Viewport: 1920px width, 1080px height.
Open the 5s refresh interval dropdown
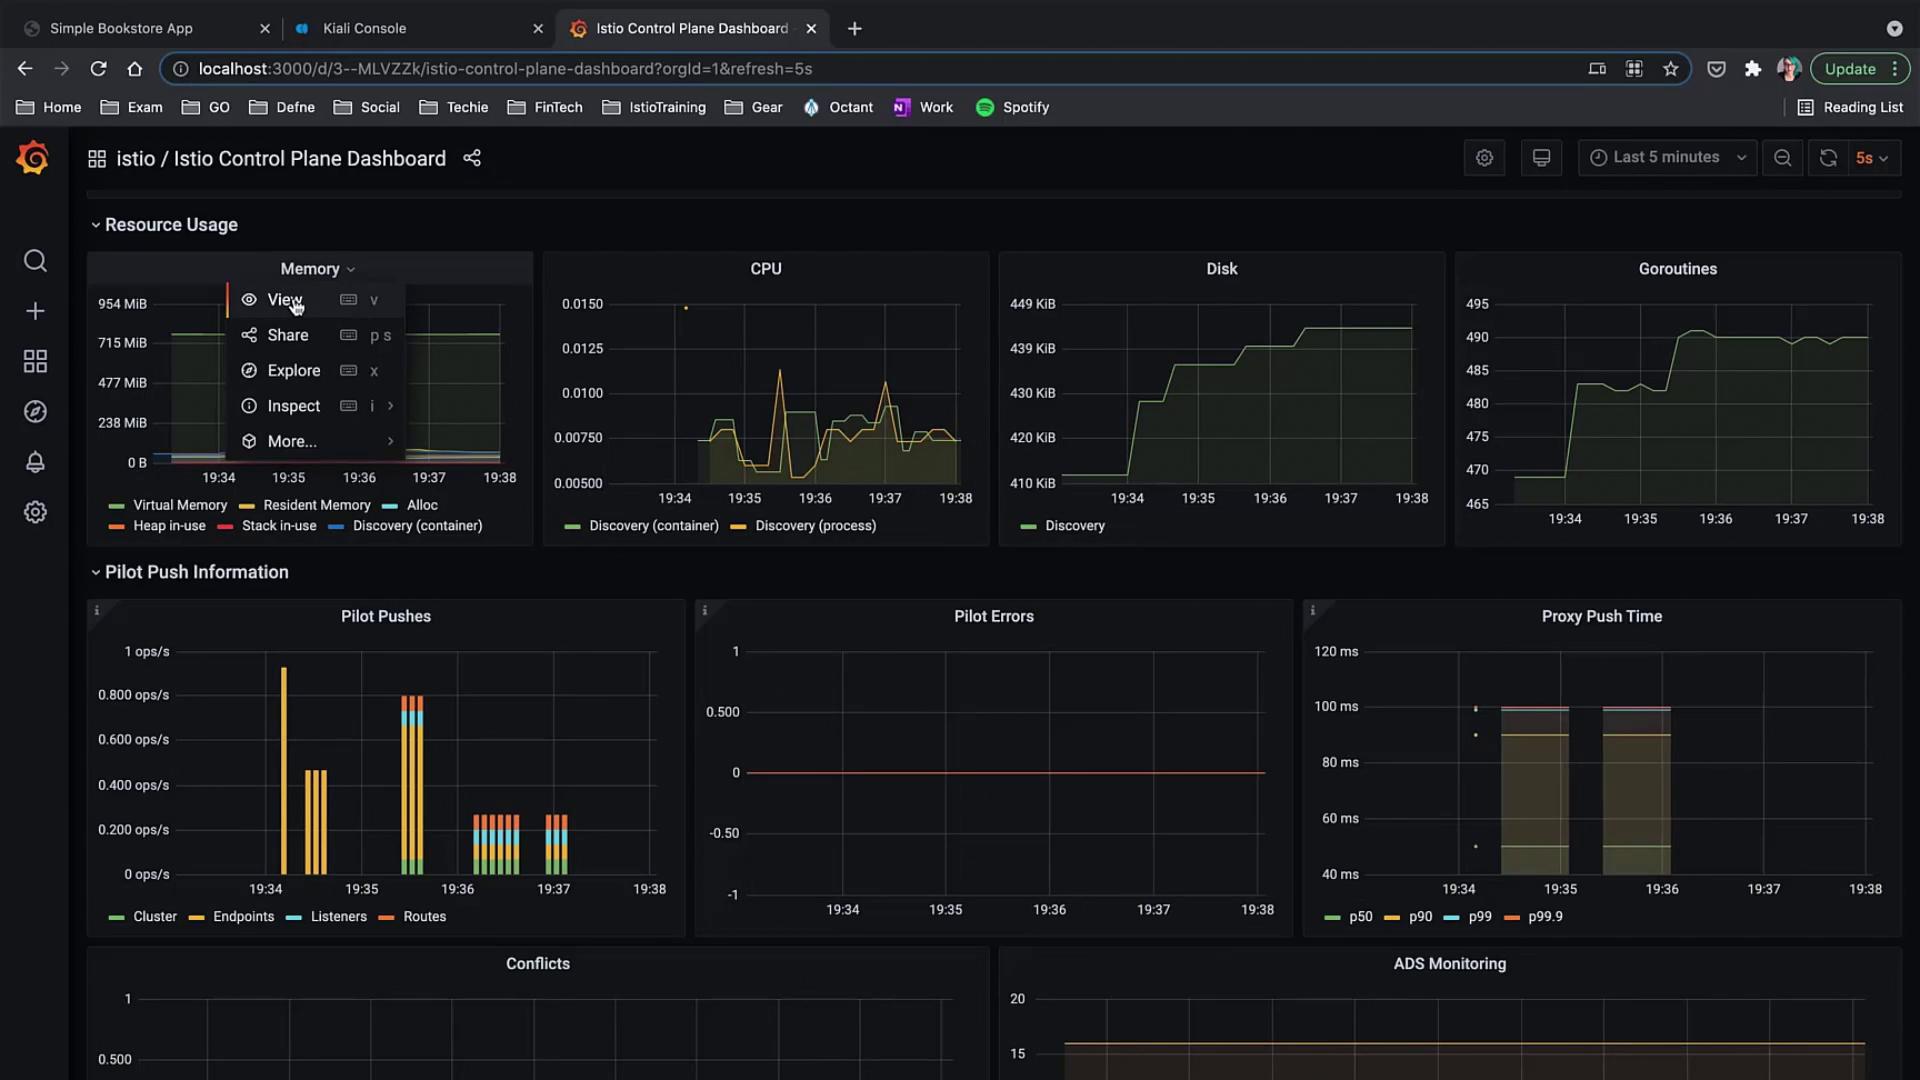[1872, 158]
